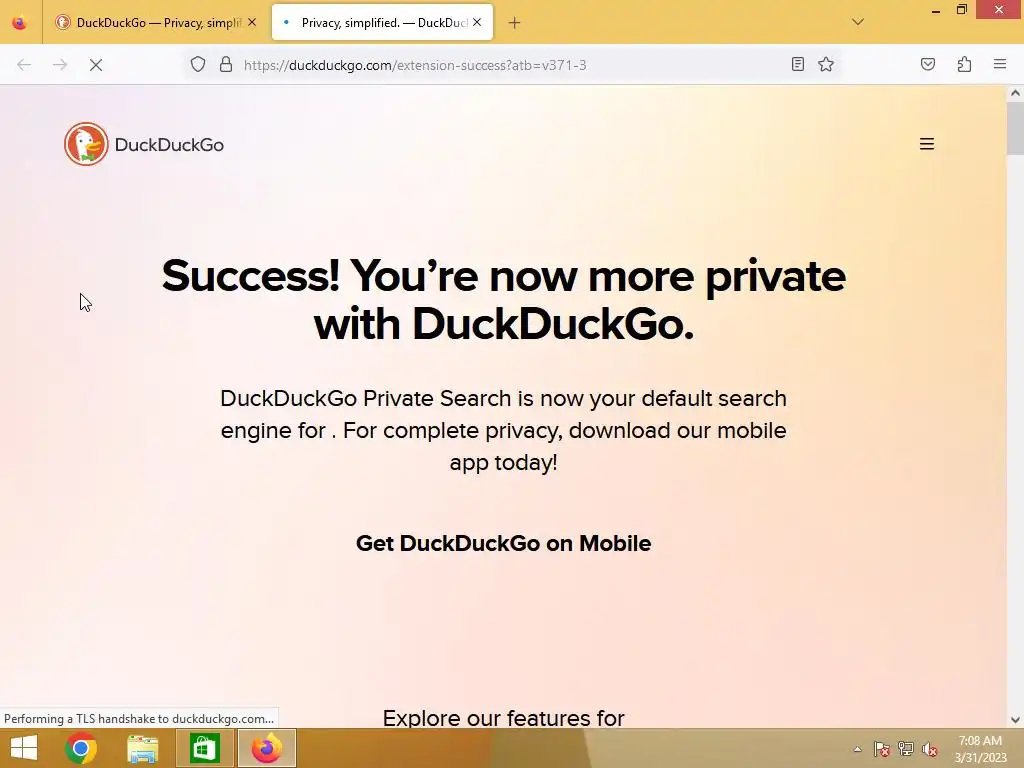Expand the list all tabs chevron
1024x768 pixels.
[858, 22]
